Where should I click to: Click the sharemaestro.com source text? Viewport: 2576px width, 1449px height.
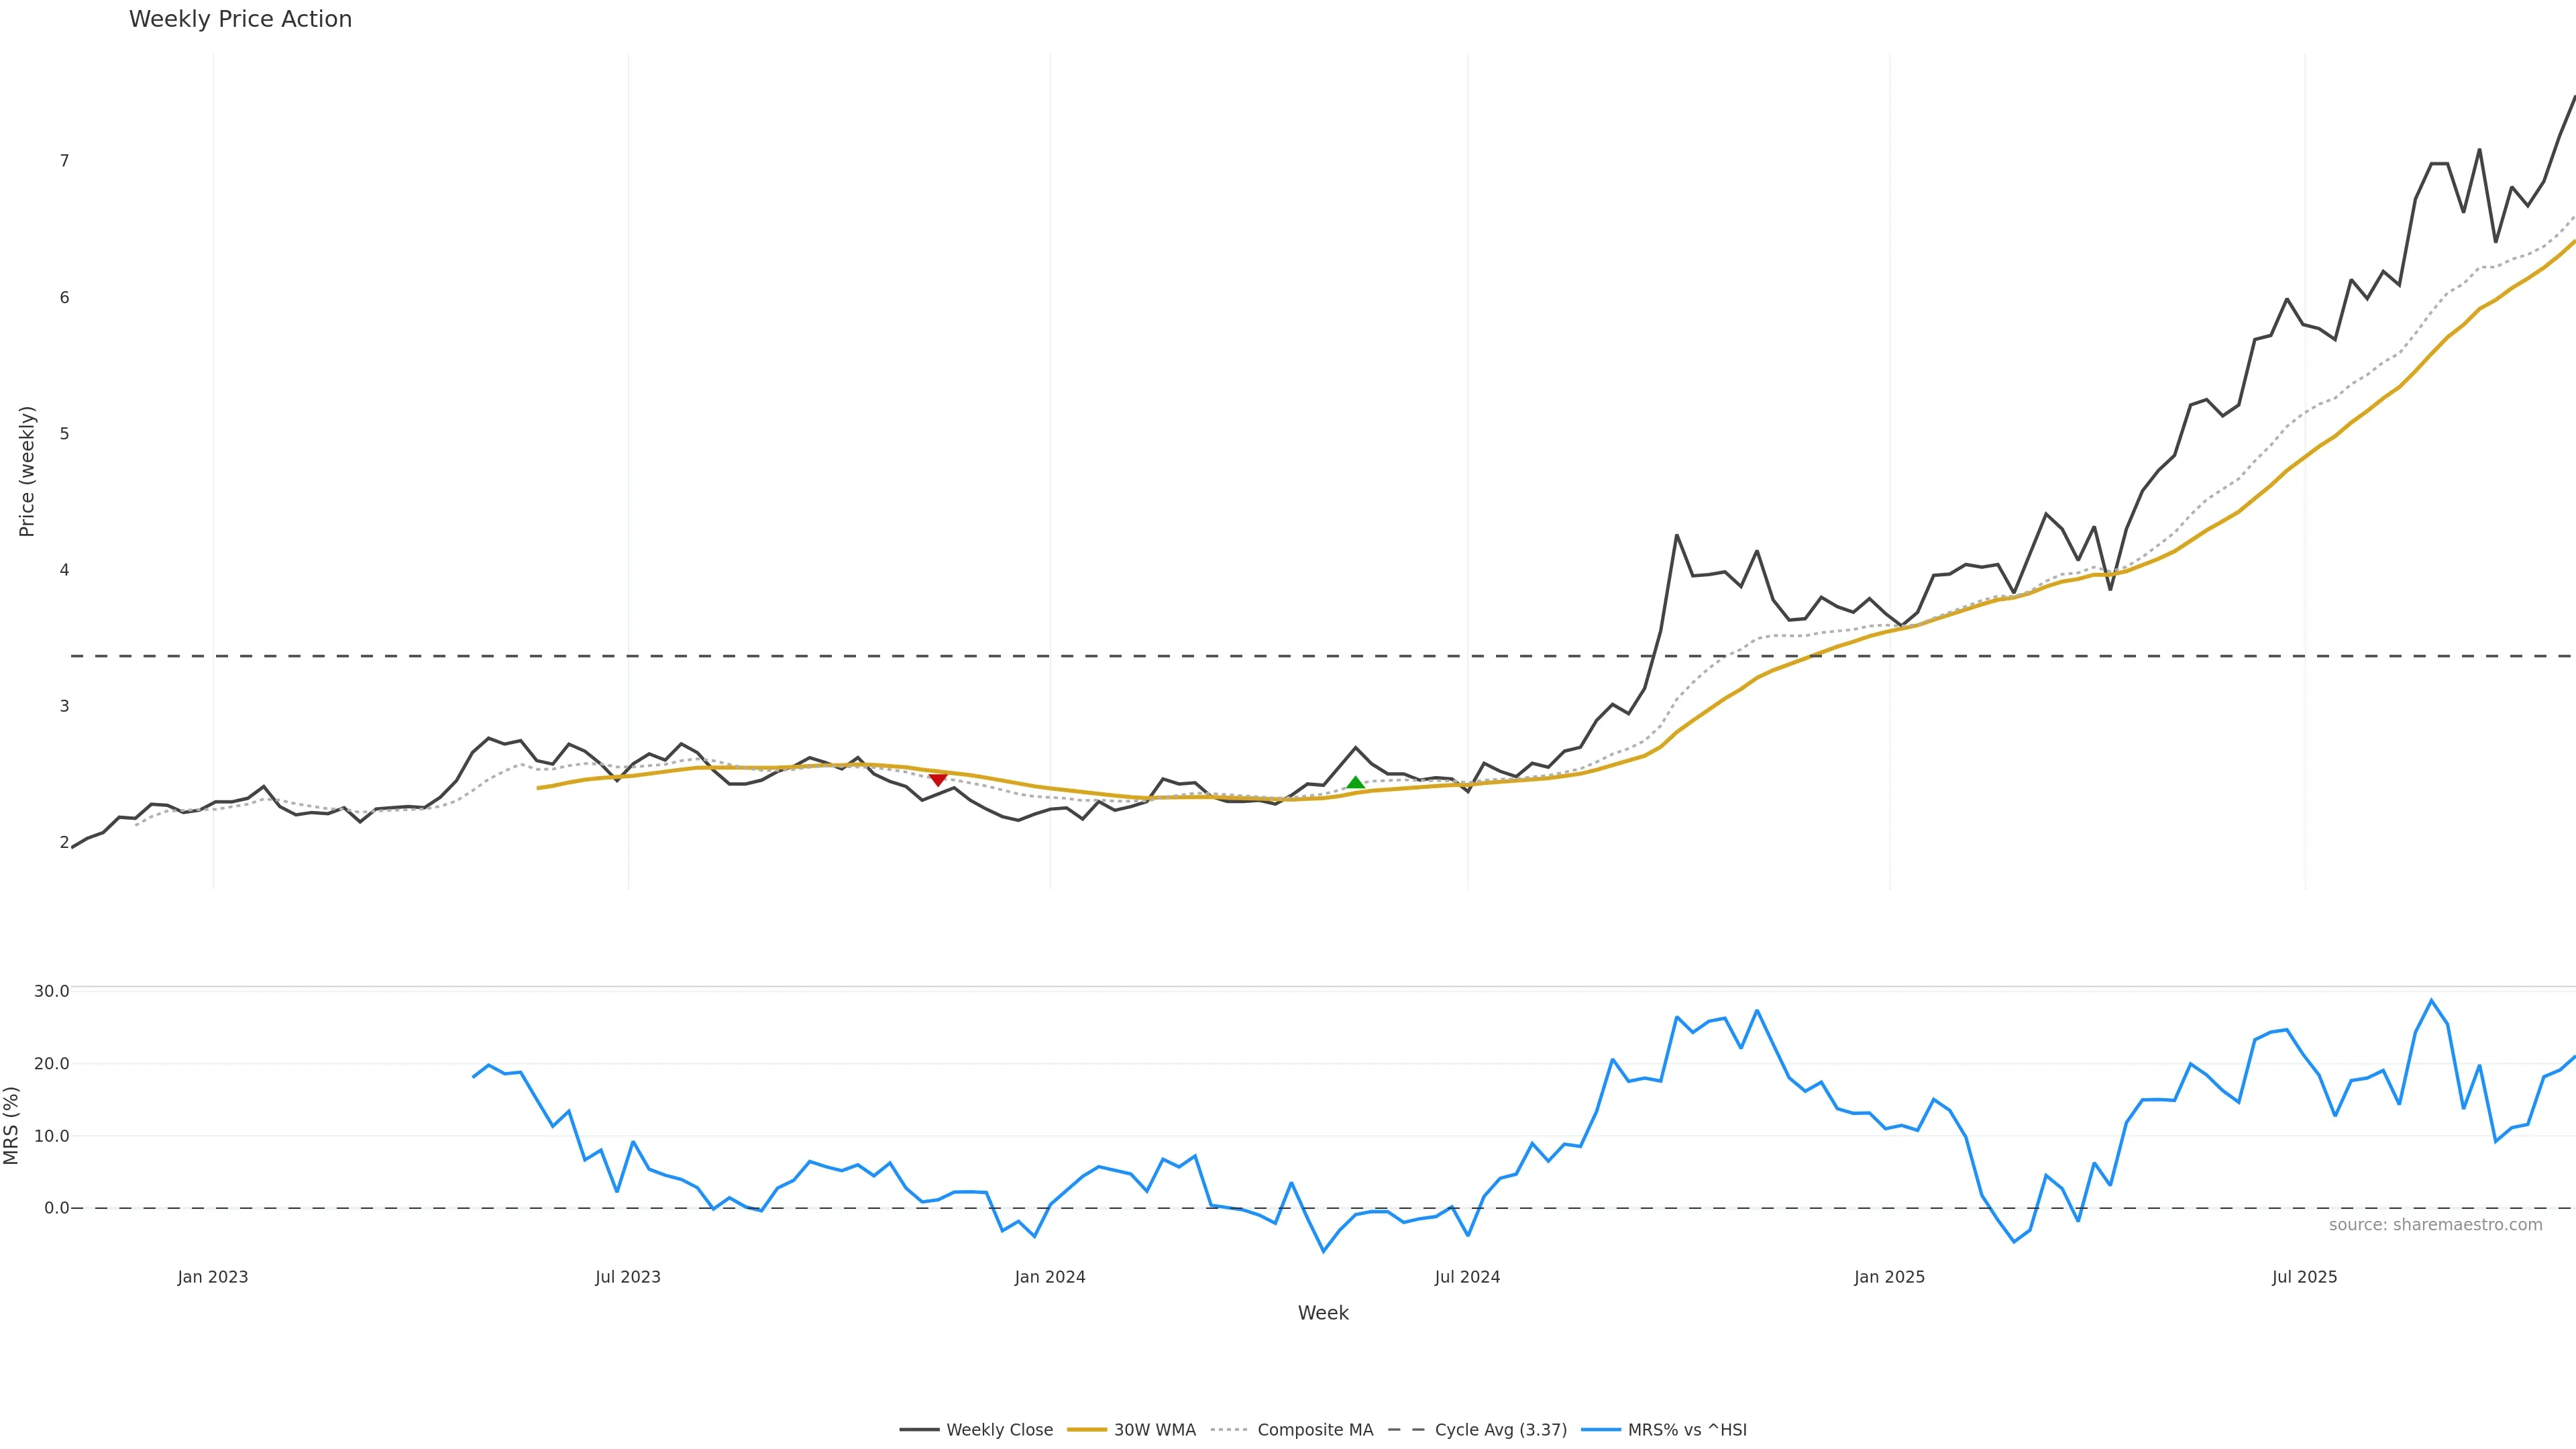2435,1225
